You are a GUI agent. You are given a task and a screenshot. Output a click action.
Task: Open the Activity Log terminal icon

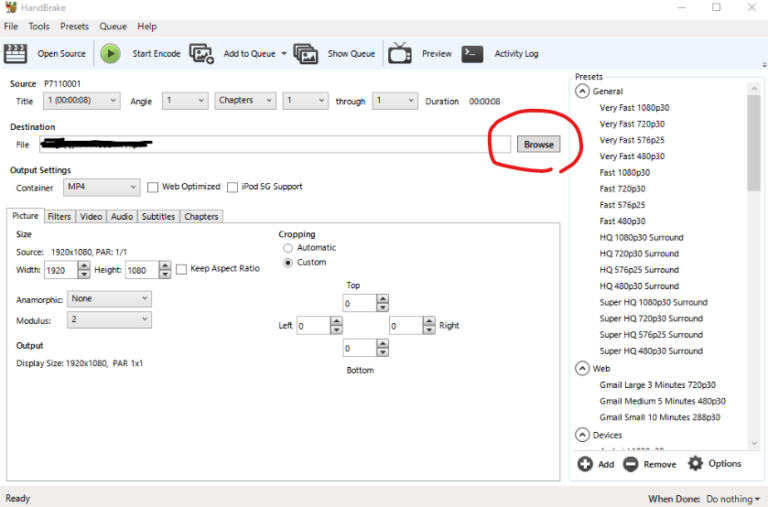tap(473, 54)
